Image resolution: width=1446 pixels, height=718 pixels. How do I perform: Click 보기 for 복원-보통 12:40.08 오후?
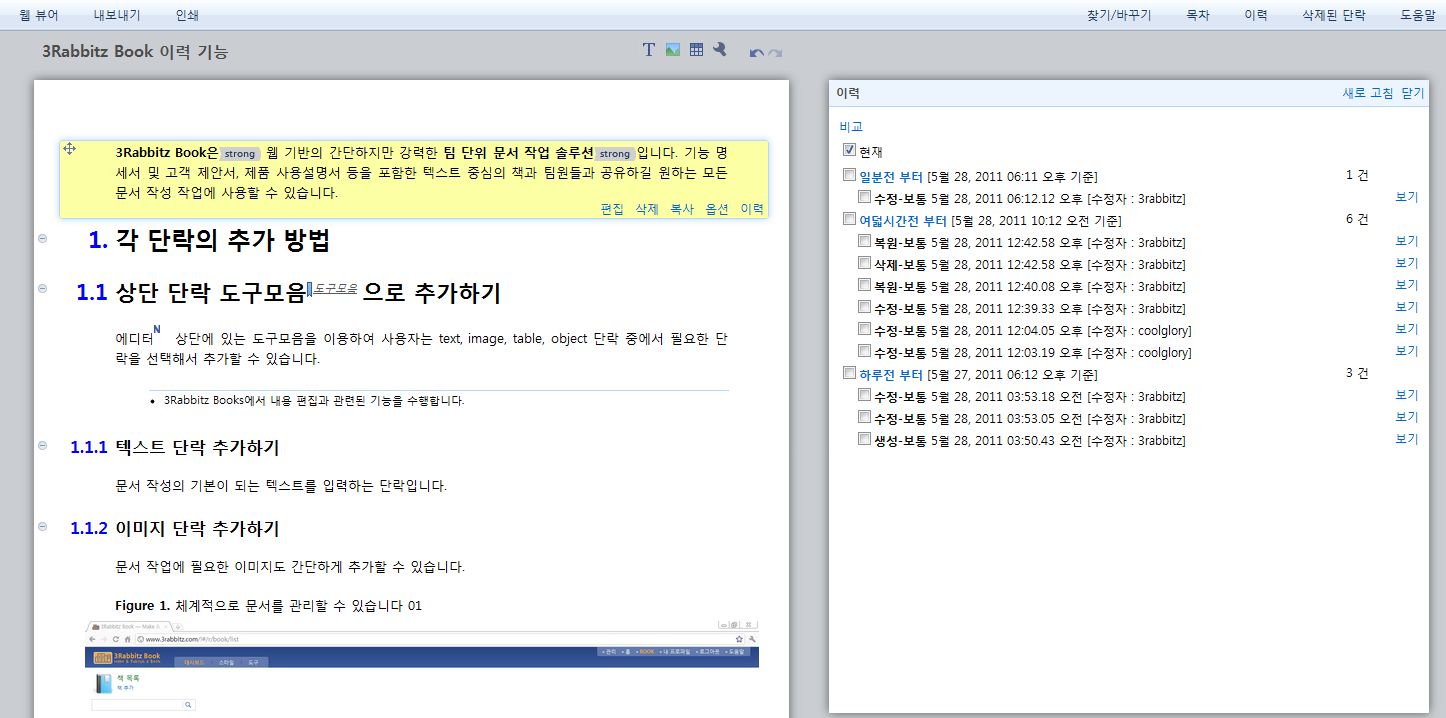tap(1407, 285)
